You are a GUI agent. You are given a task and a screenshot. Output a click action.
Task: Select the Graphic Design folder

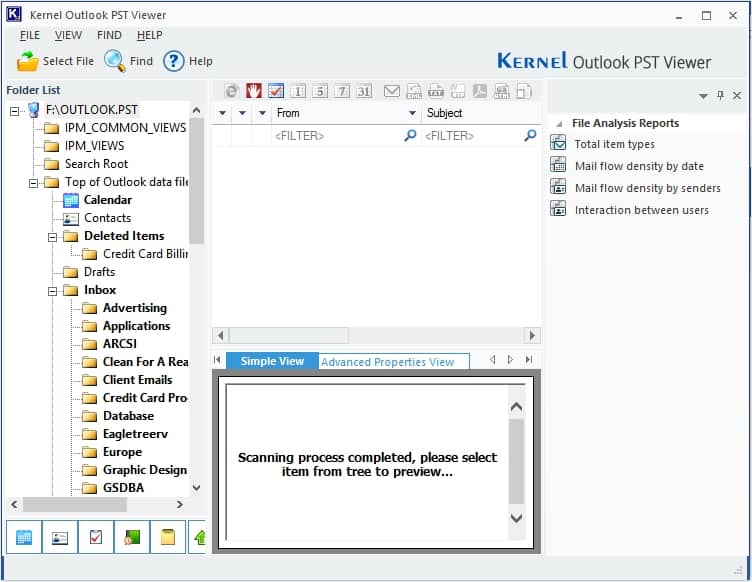(134, 470)
